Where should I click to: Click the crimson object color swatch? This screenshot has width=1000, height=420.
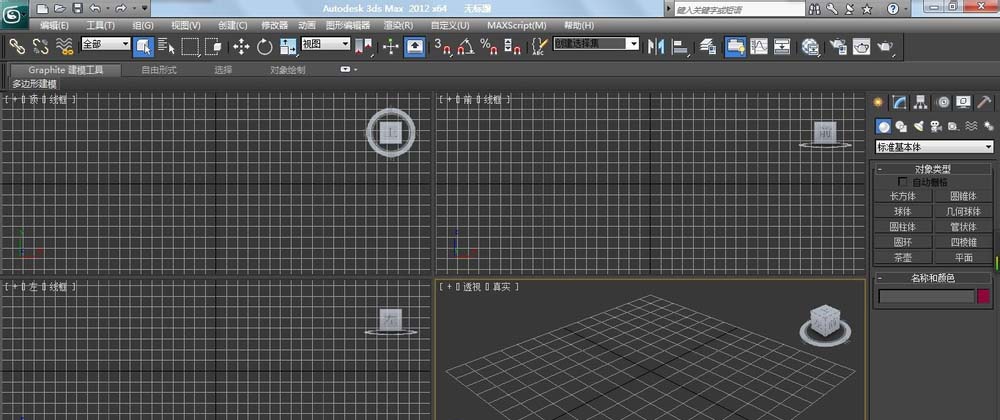(984, 296)
